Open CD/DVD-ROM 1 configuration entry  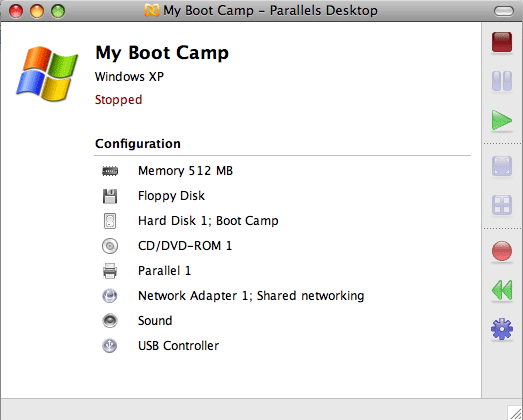185,246
